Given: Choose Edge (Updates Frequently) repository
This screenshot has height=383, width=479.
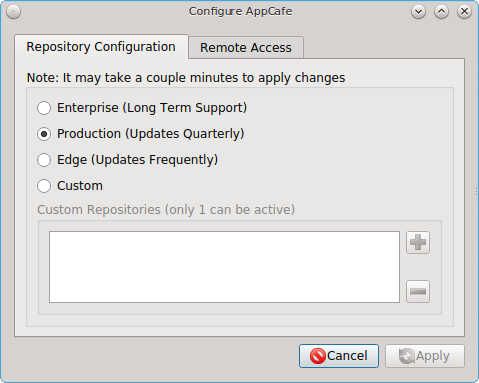Looking at the screenshot, I should (x=44, y=160).
